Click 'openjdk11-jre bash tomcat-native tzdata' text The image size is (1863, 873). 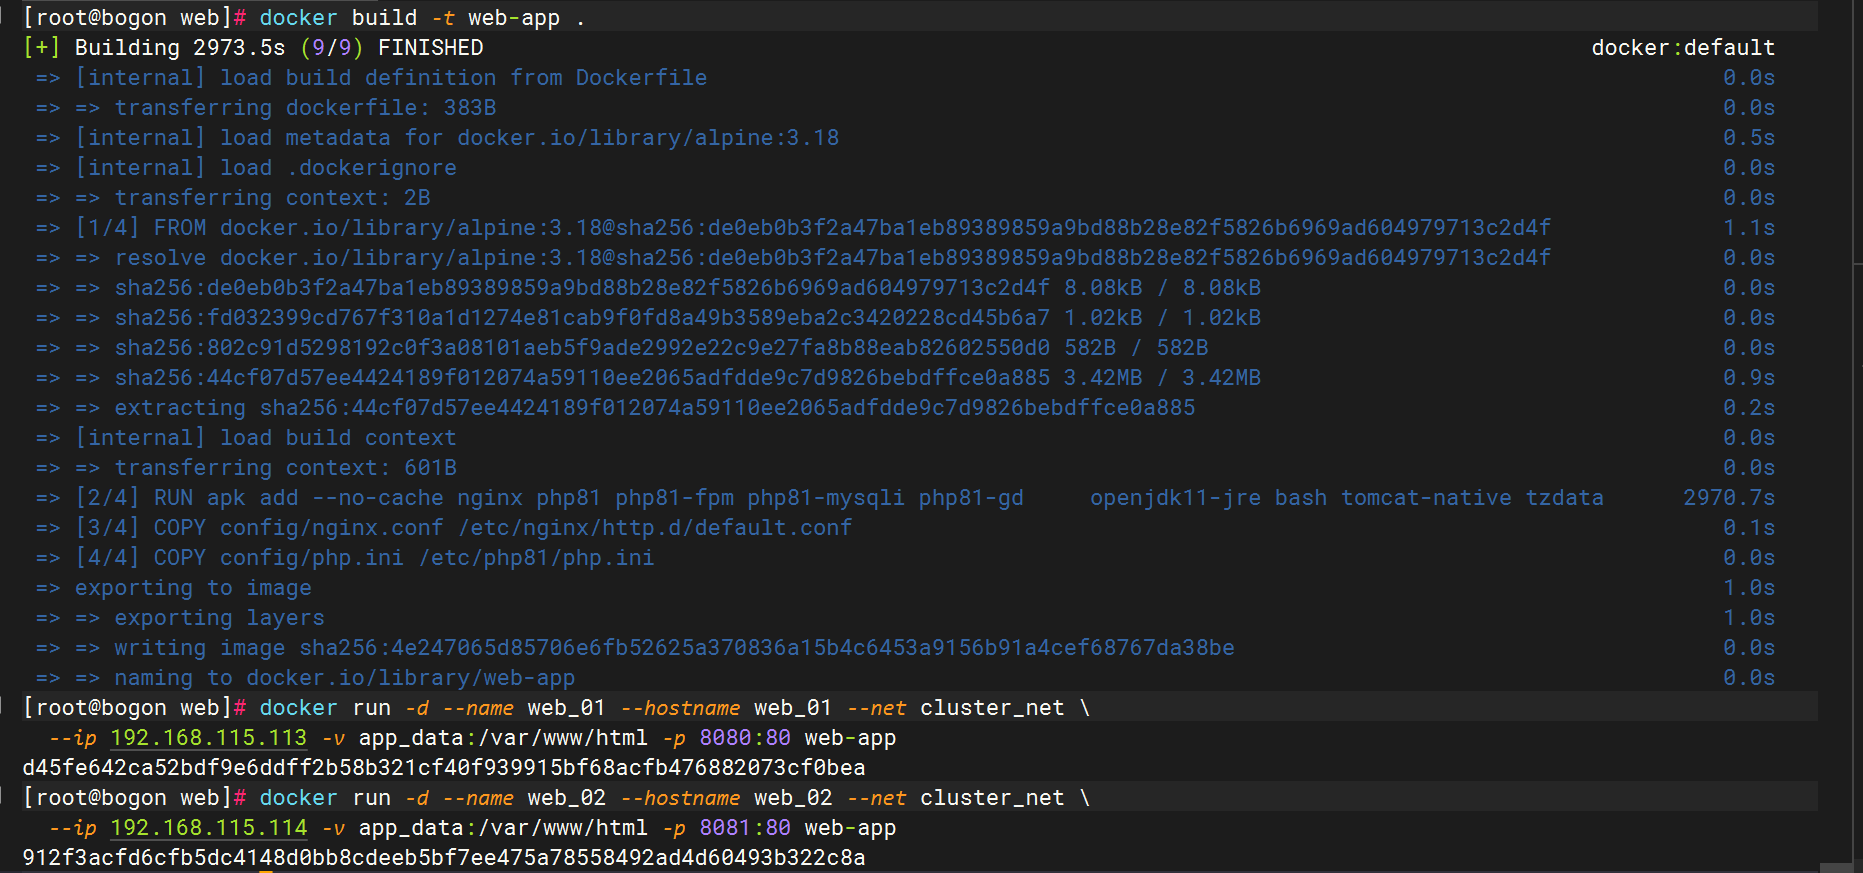coord(1347,498)
